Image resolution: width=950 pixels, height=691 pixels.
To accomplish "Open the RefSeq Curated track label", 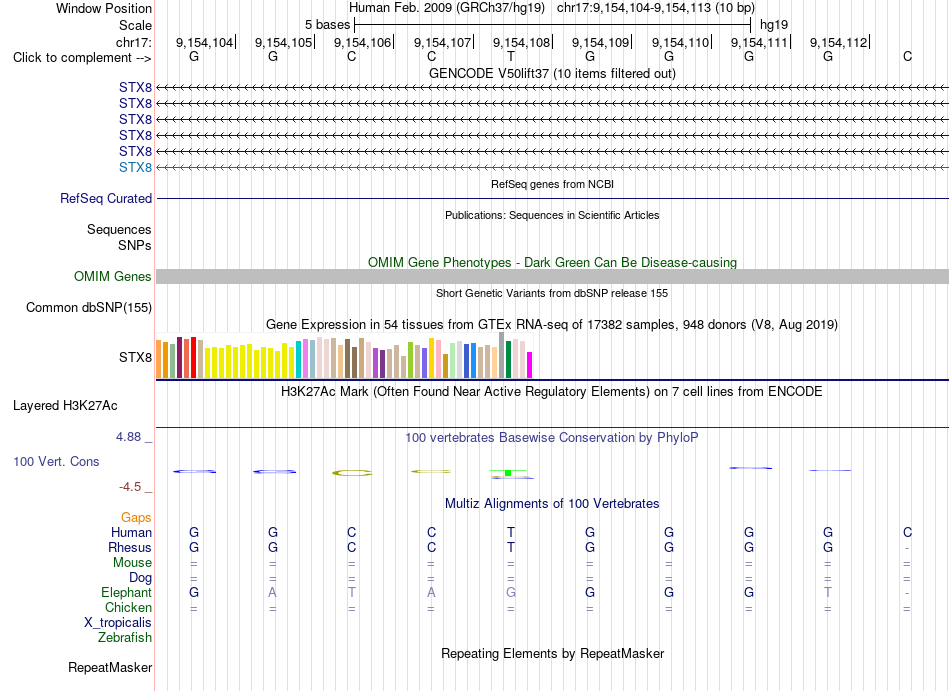I will [106, 199].
